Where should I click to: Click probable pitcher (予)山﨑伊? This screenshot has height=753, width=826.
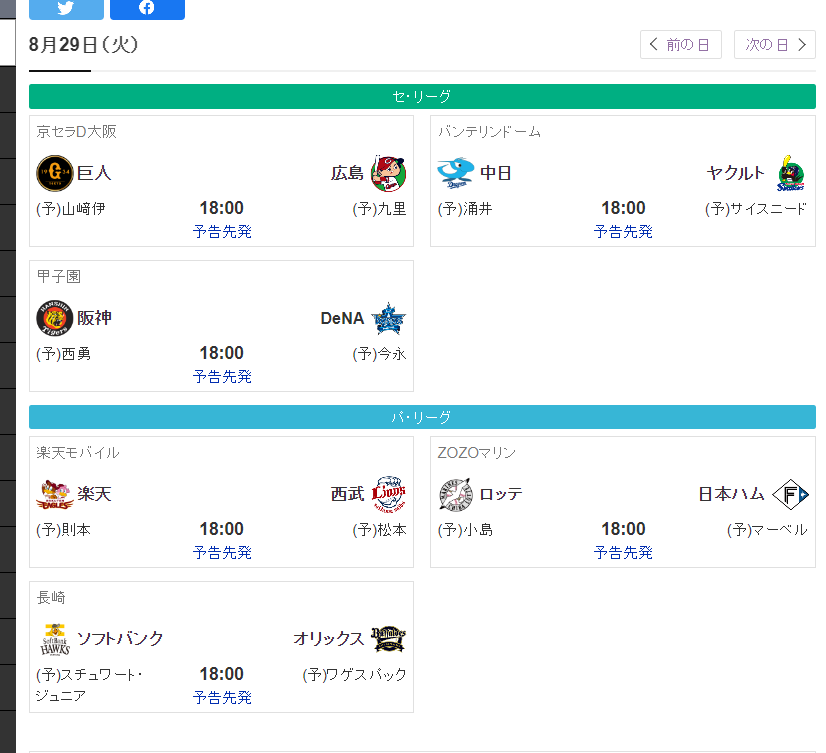coord(71,209)
